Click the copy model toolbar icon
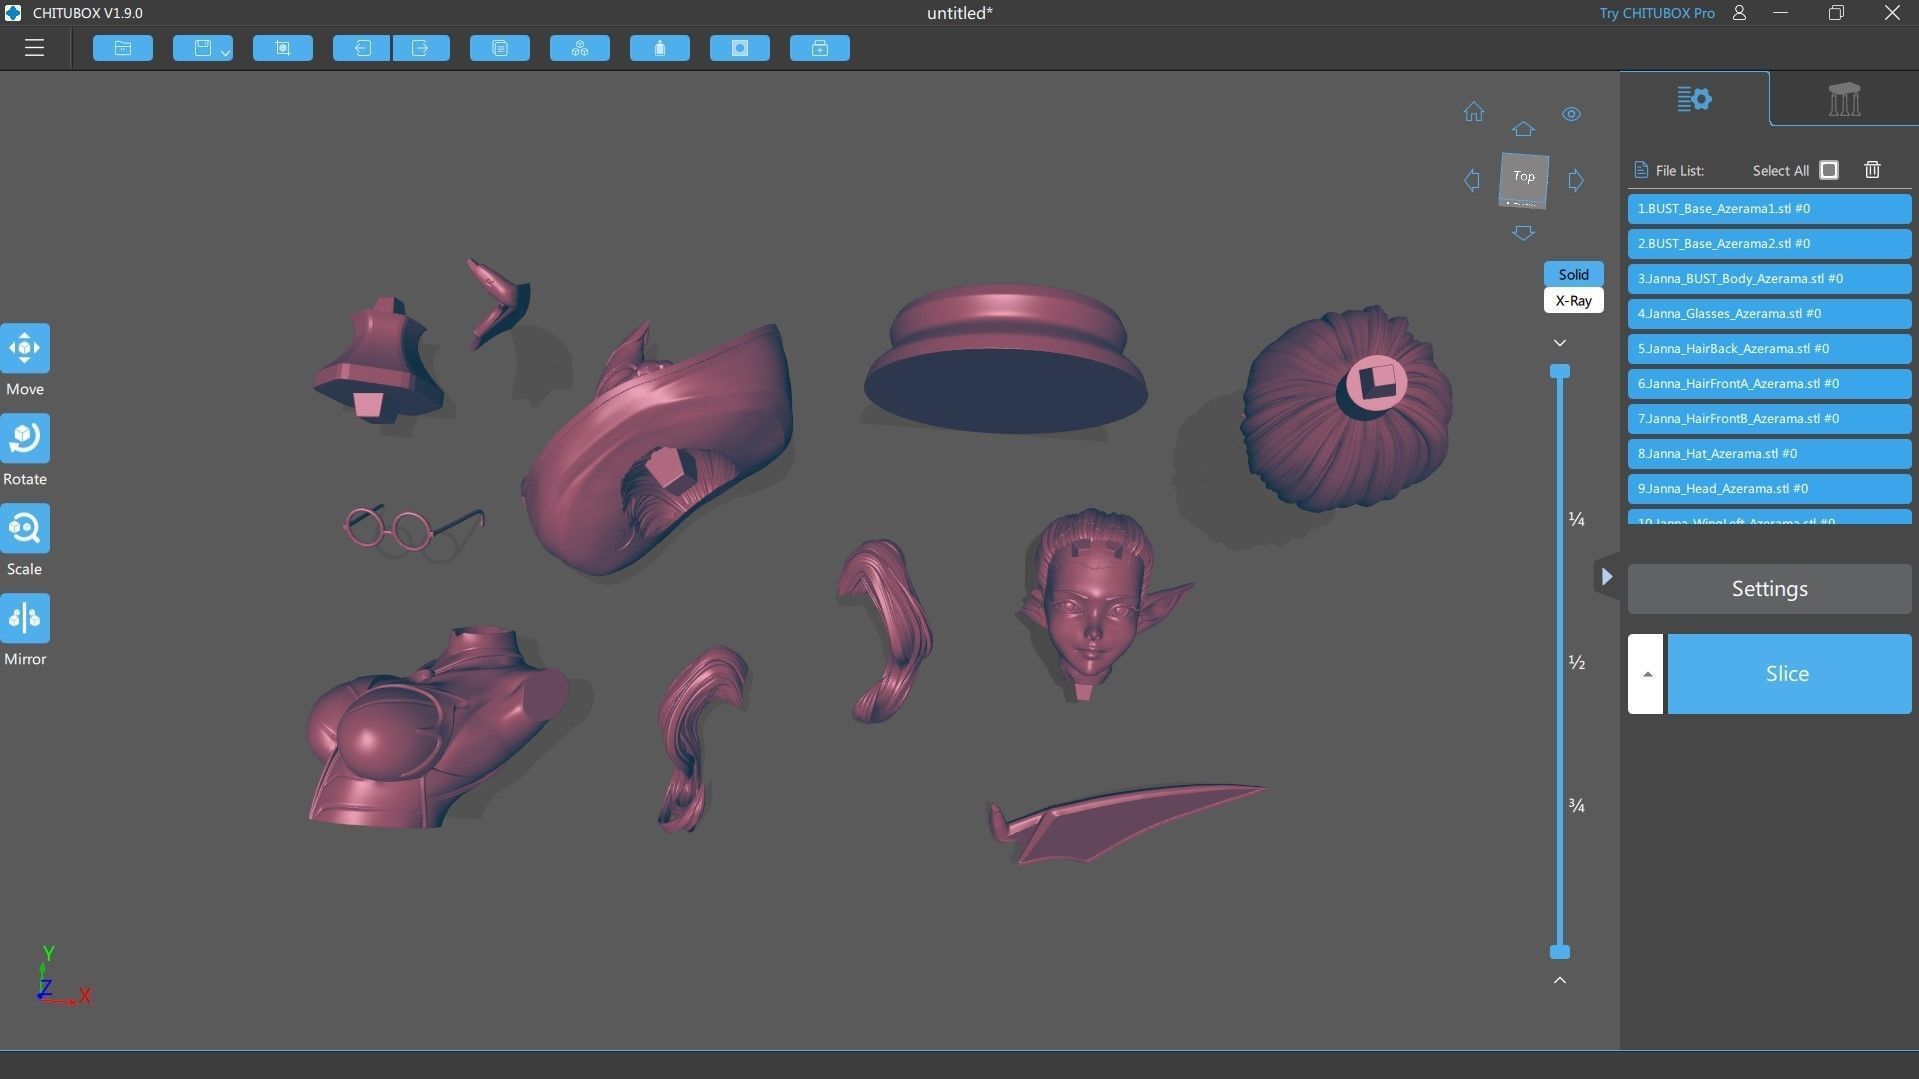 click(x=500, y=48)
